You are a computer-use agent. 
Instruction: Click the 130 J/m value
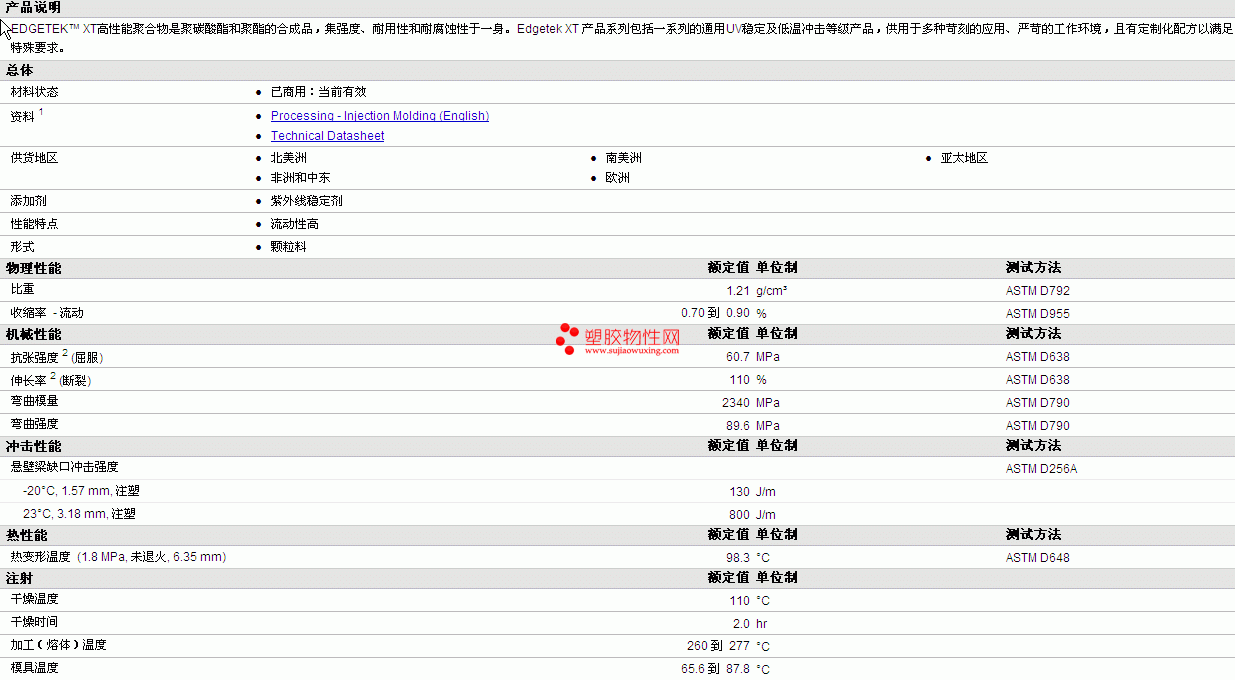pos(753,492)
